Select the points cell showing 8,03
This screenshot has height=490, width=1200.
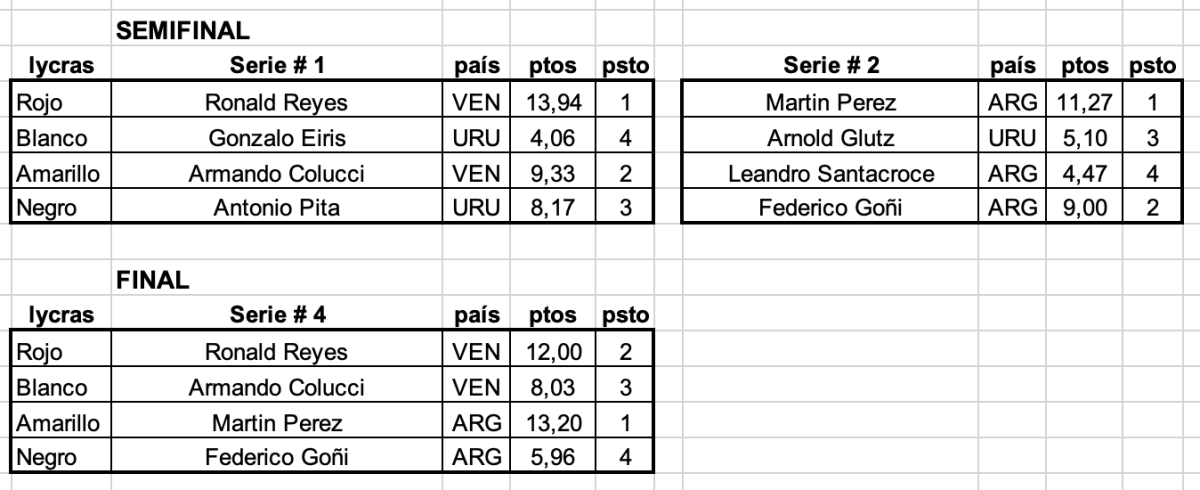550,387
